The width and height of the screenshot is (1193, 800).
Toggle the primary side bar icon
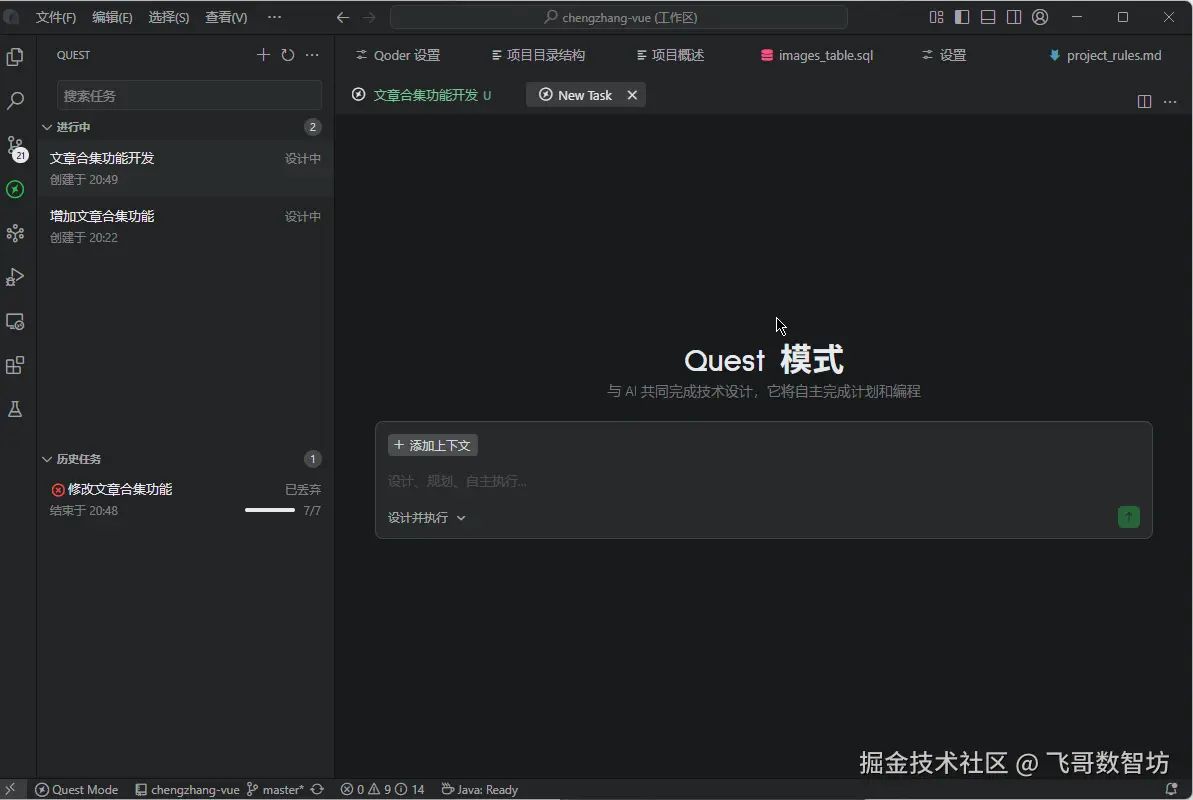click(x=962, y=17)
